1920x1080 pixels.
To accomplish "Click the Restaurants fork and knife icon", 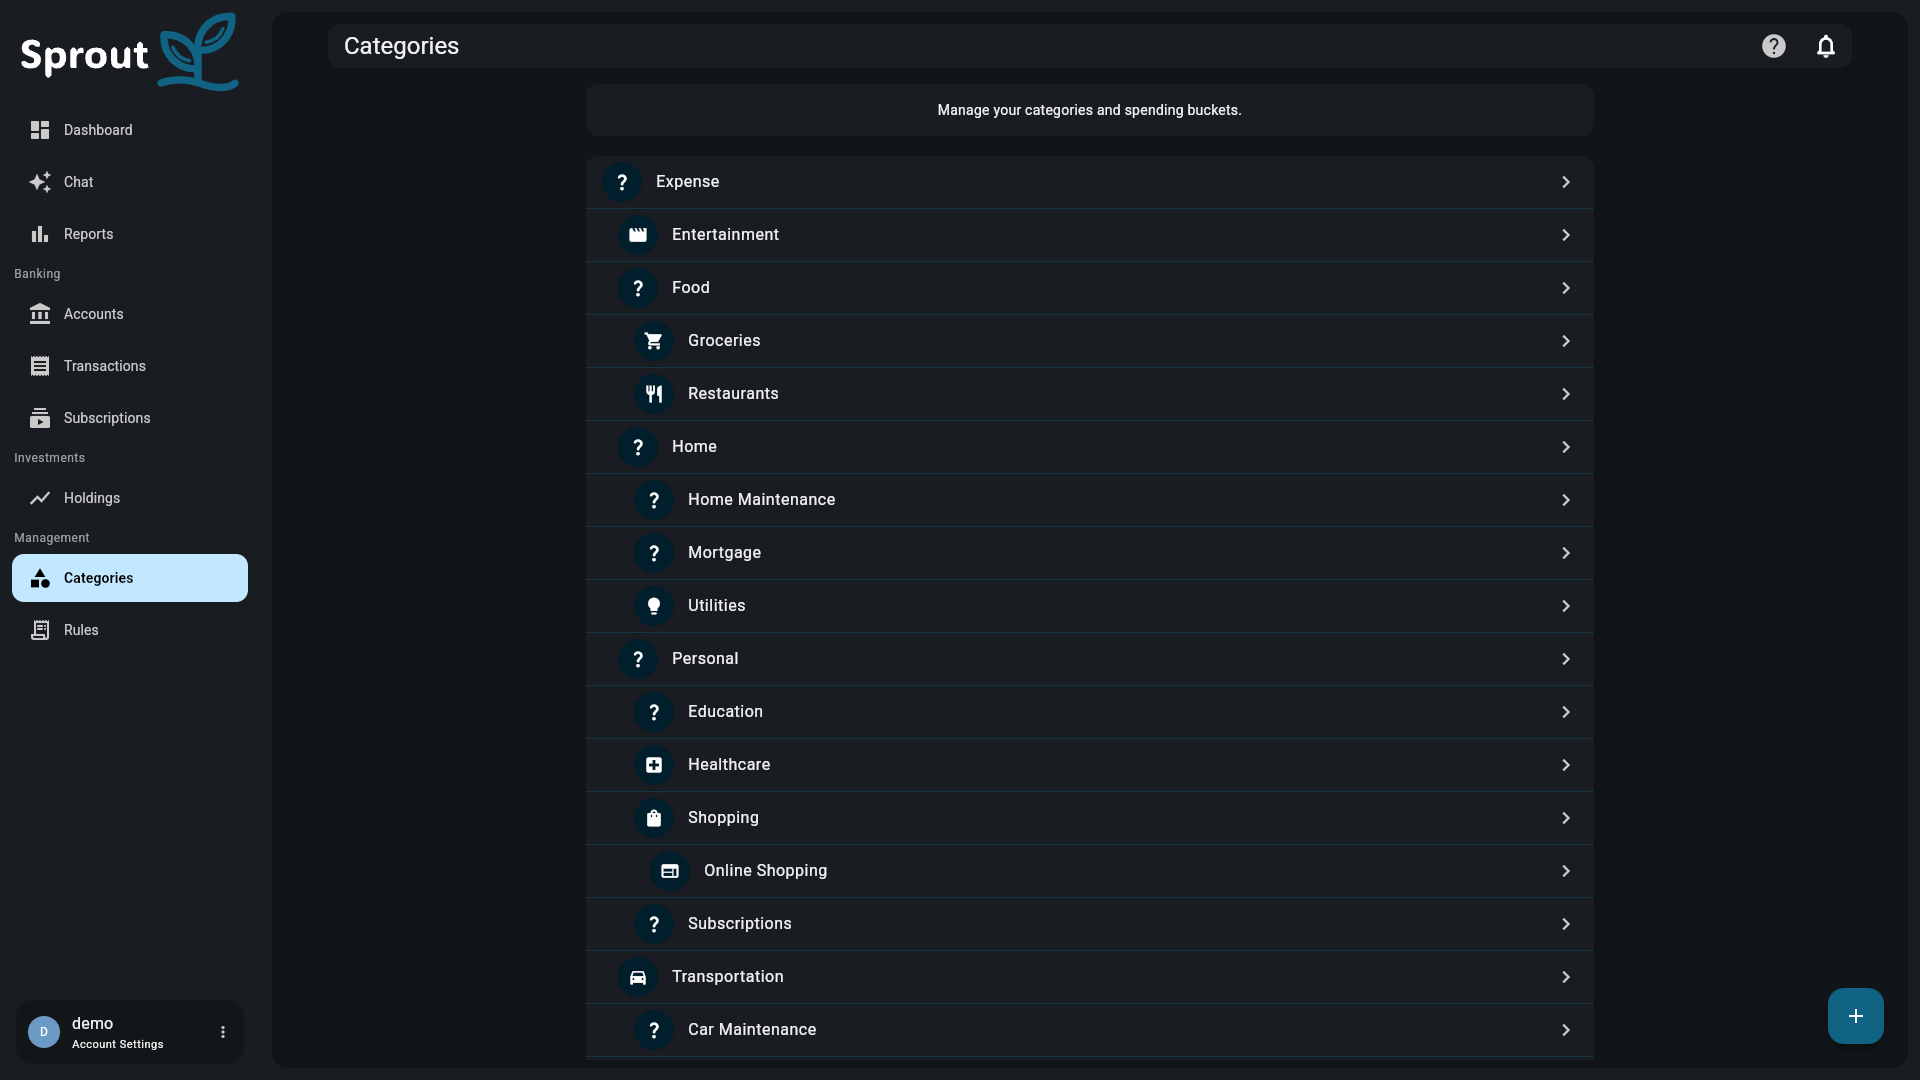I will [x=654, y=394].
